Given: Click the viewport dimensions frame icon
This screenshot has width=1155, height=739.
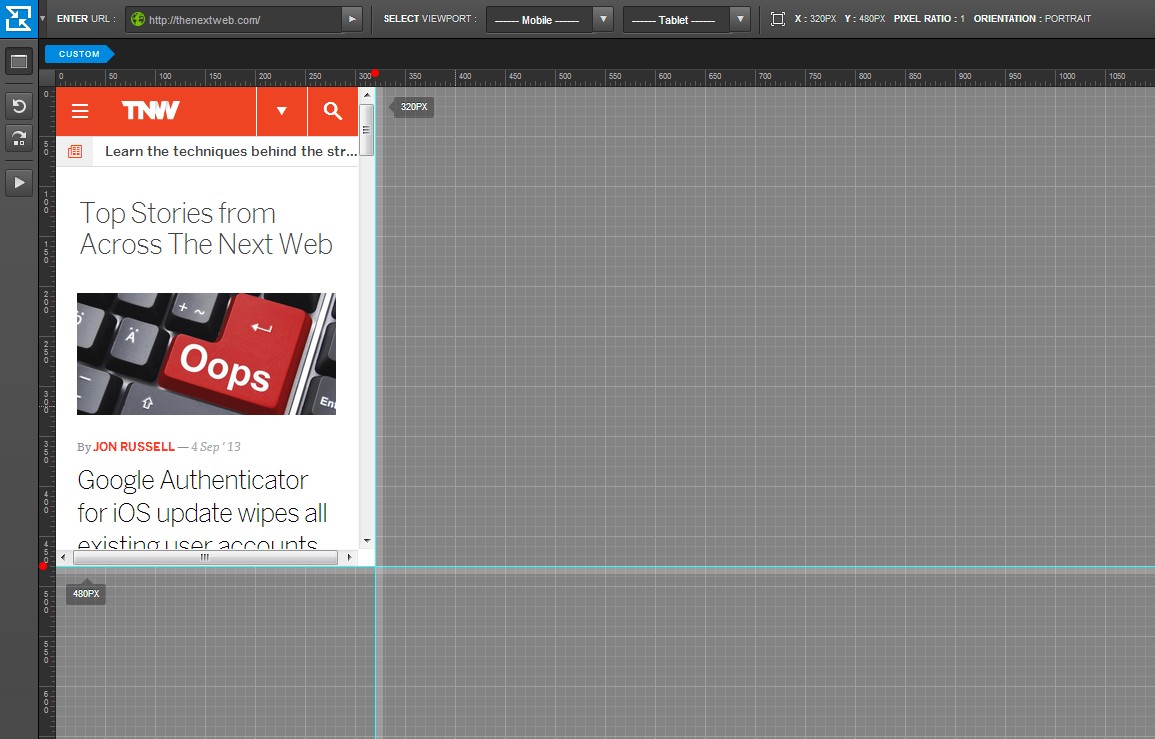Looking at the screenshot, I should [778, 19].
